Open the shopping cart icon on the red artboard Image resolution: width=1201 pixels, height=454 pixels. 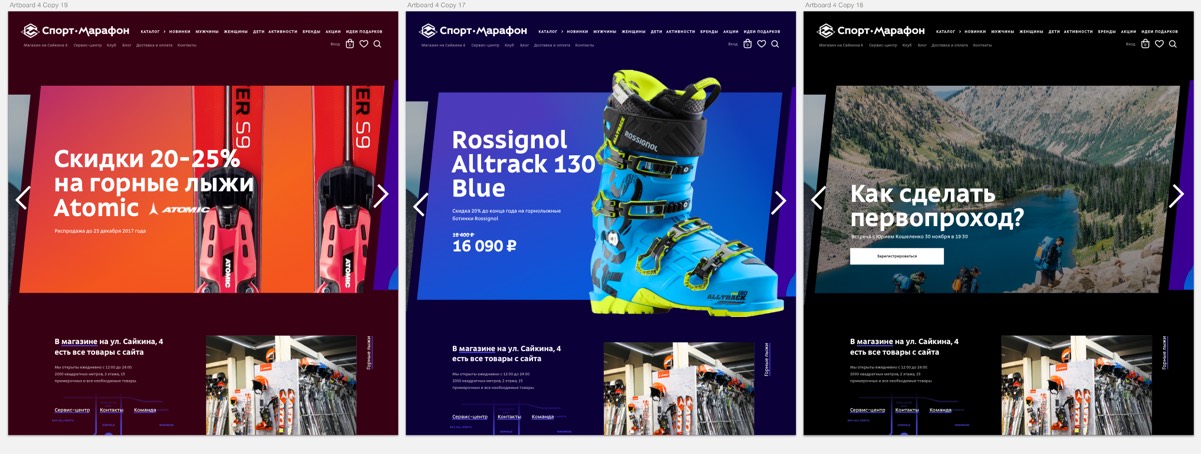350,44
